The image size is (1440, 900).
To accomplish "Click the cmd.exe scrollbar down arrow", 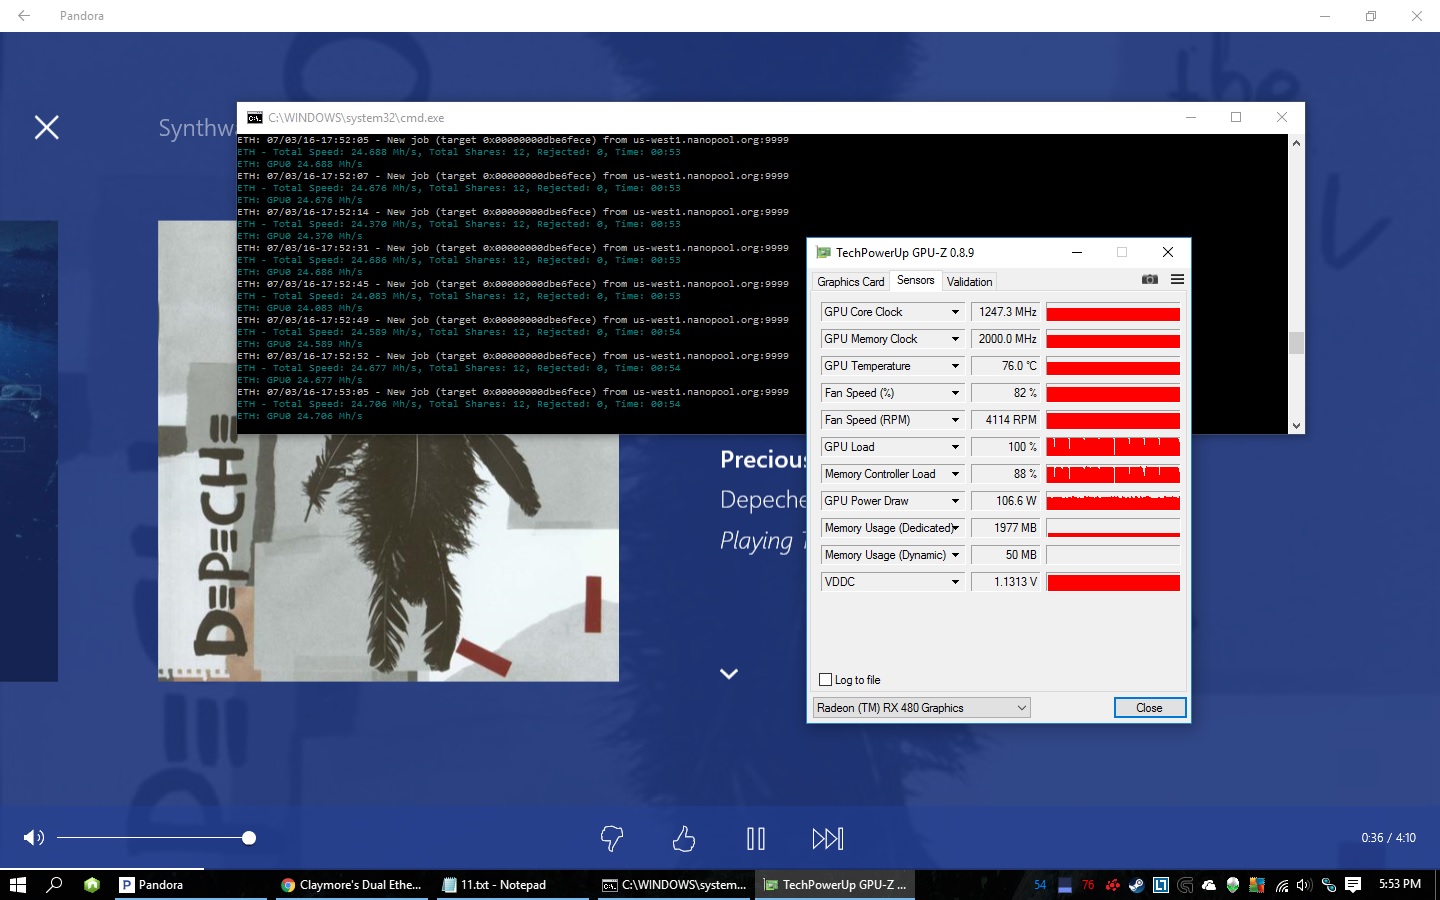I will 1296,425.
